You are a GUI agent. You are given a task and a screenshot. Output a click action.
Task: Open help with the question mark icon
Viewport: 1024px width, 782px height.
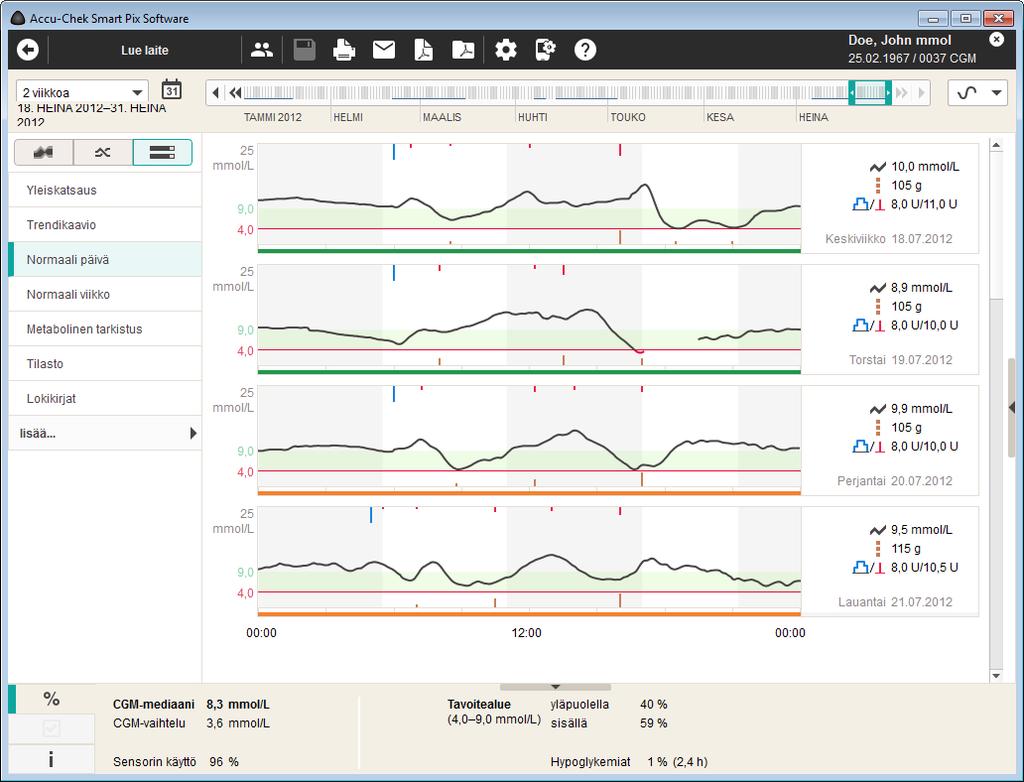point(585,50)
